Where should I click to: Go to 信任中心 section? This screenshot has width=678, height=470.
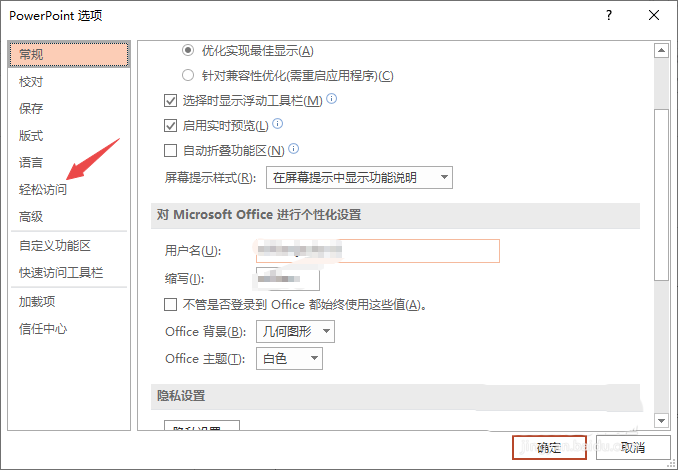[44, 328]
